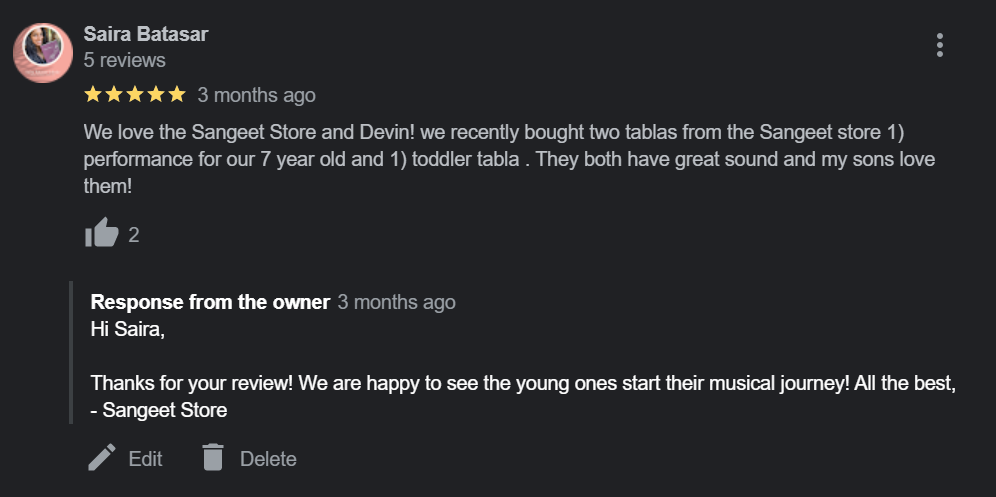Click the fourth star in the rating
996x497 pixels.
coord(156,95)
